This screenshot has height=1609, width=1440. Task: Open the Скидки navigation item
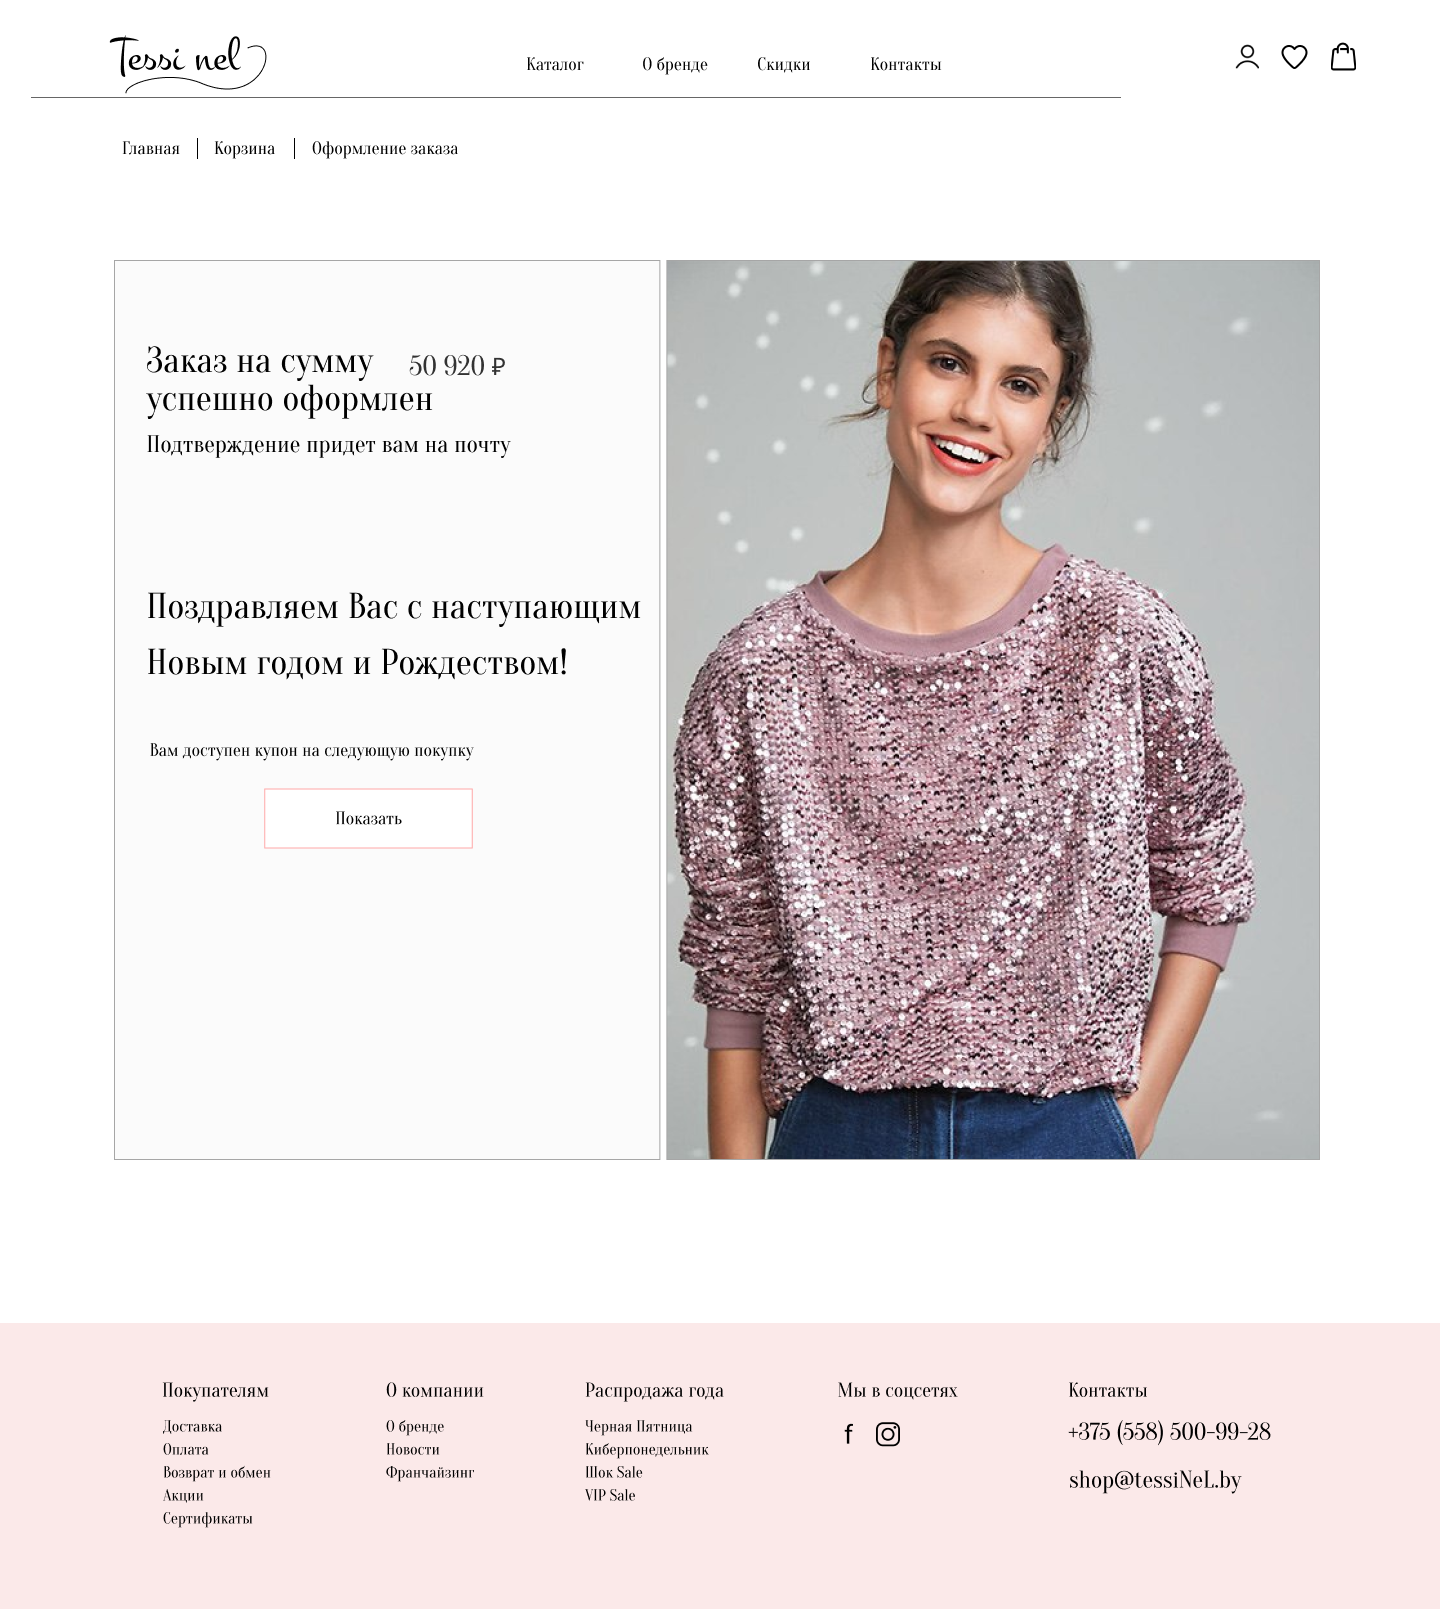[x=783, y=64]
